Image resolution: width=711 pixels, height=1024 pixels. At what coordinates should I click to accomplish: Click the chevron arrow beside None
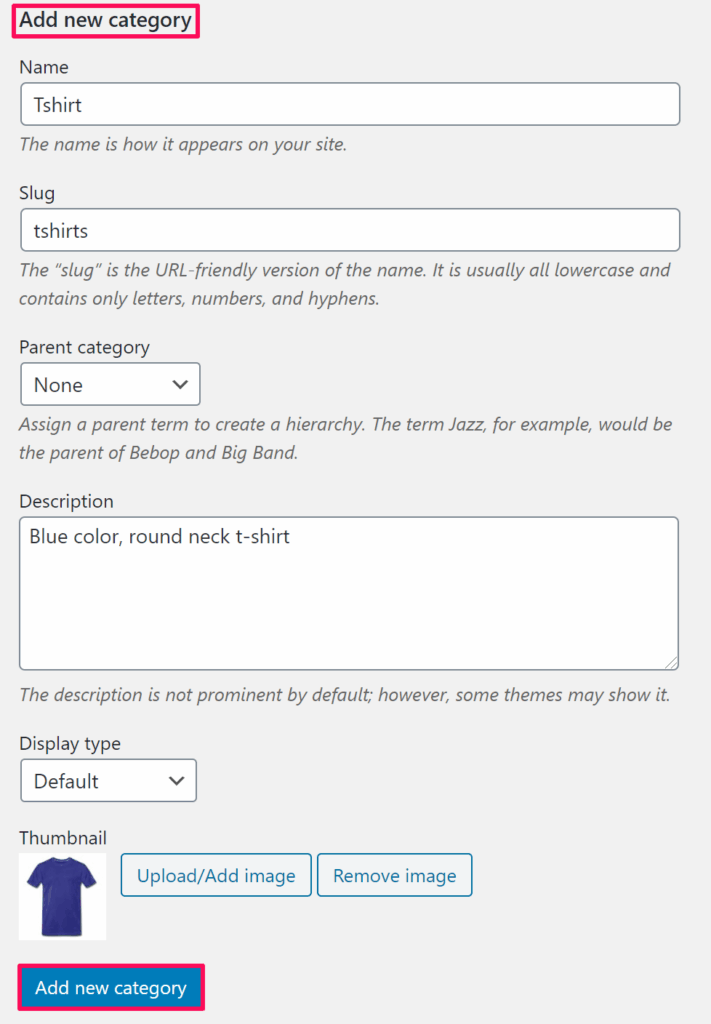tap(180, 384)
